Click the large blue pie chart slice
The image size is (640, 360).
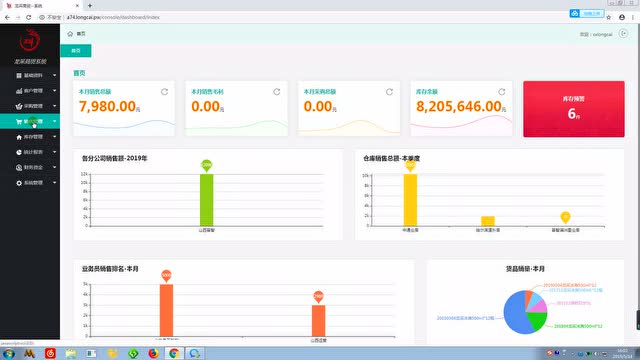[x=515, y=313]
